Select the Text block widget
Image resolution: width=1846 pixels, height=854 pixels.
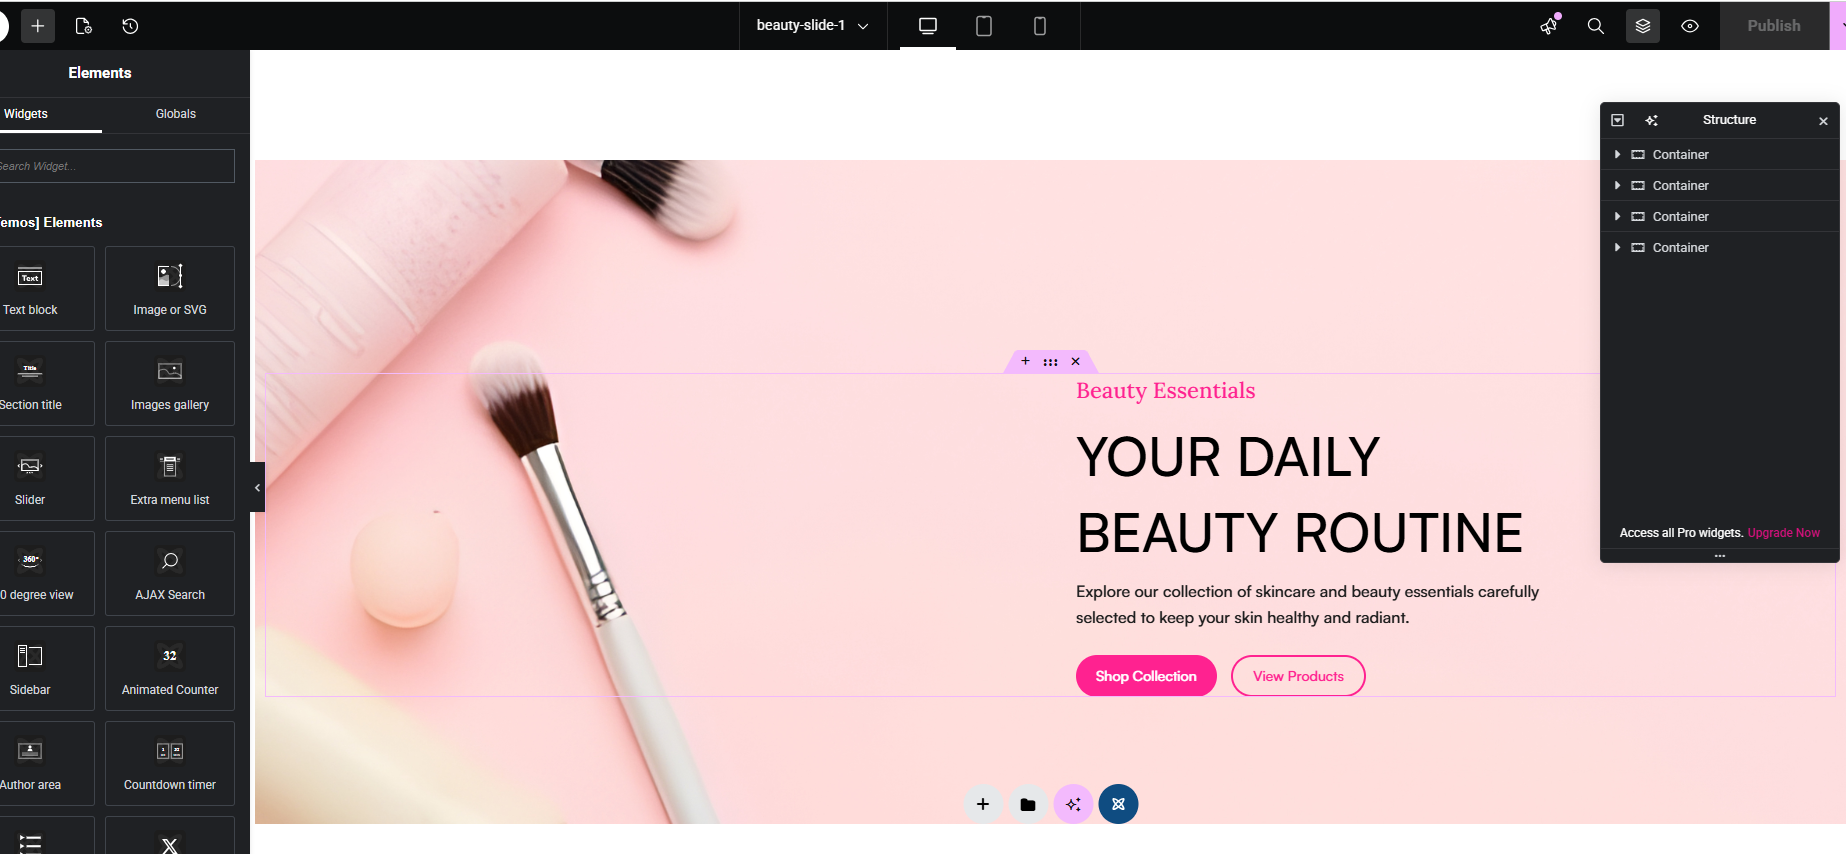[47, 289]
